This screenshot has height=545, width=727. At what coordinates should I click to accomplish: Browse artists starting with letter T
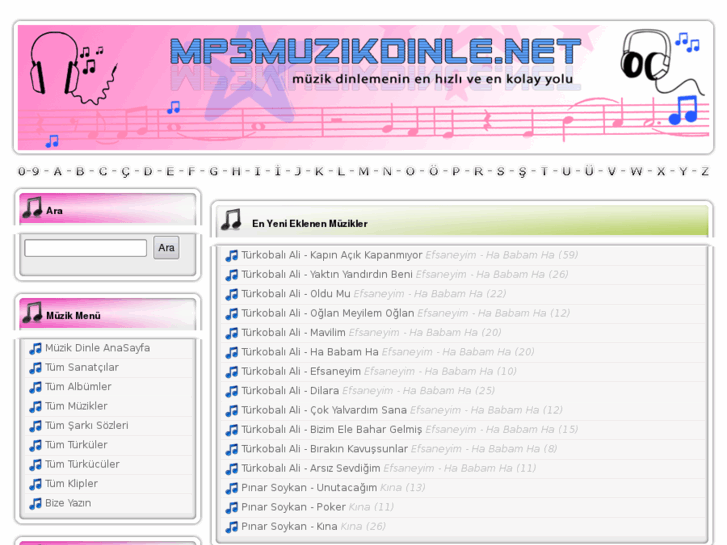(544, 172)
